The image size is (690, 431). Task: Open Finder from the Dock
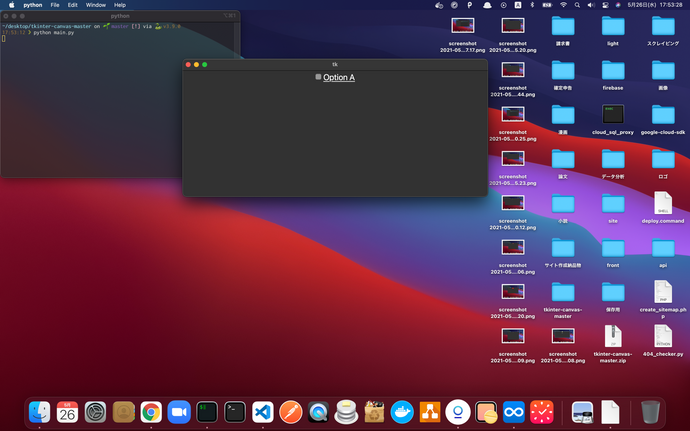pyautogui.click(x=40, y=410)
